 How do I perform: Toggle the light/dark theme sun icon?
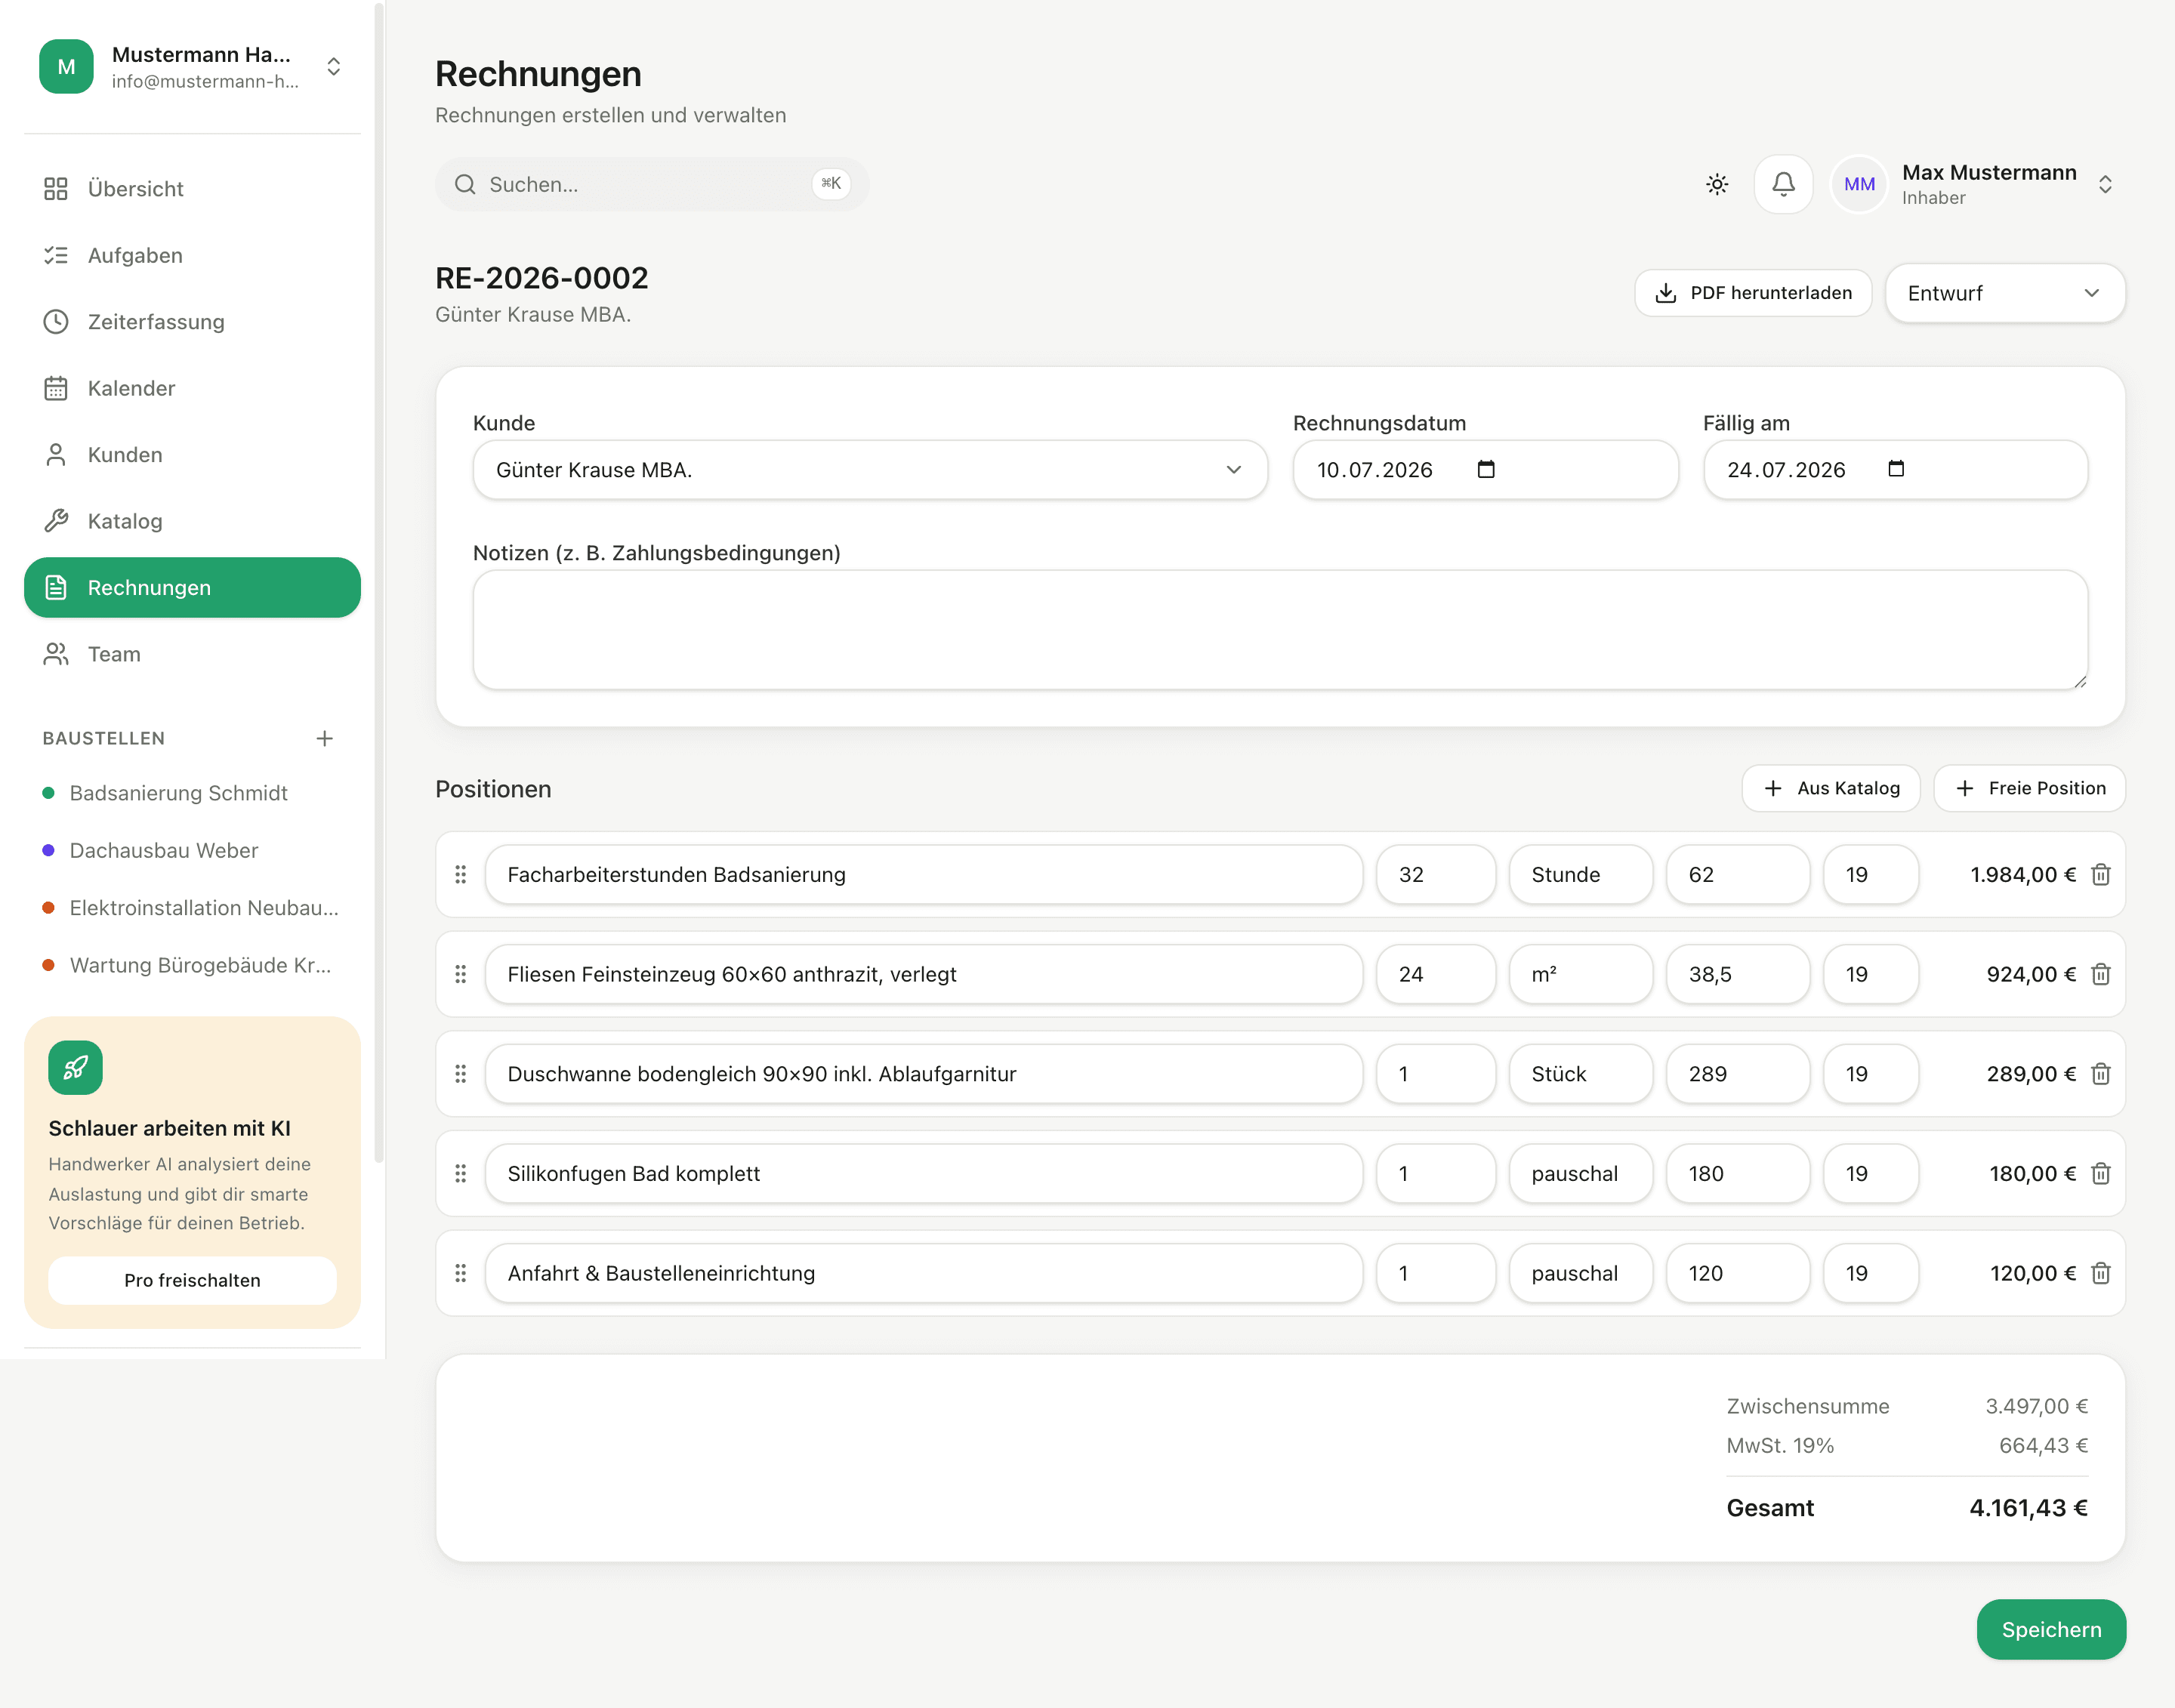(x=1717, y=184)
